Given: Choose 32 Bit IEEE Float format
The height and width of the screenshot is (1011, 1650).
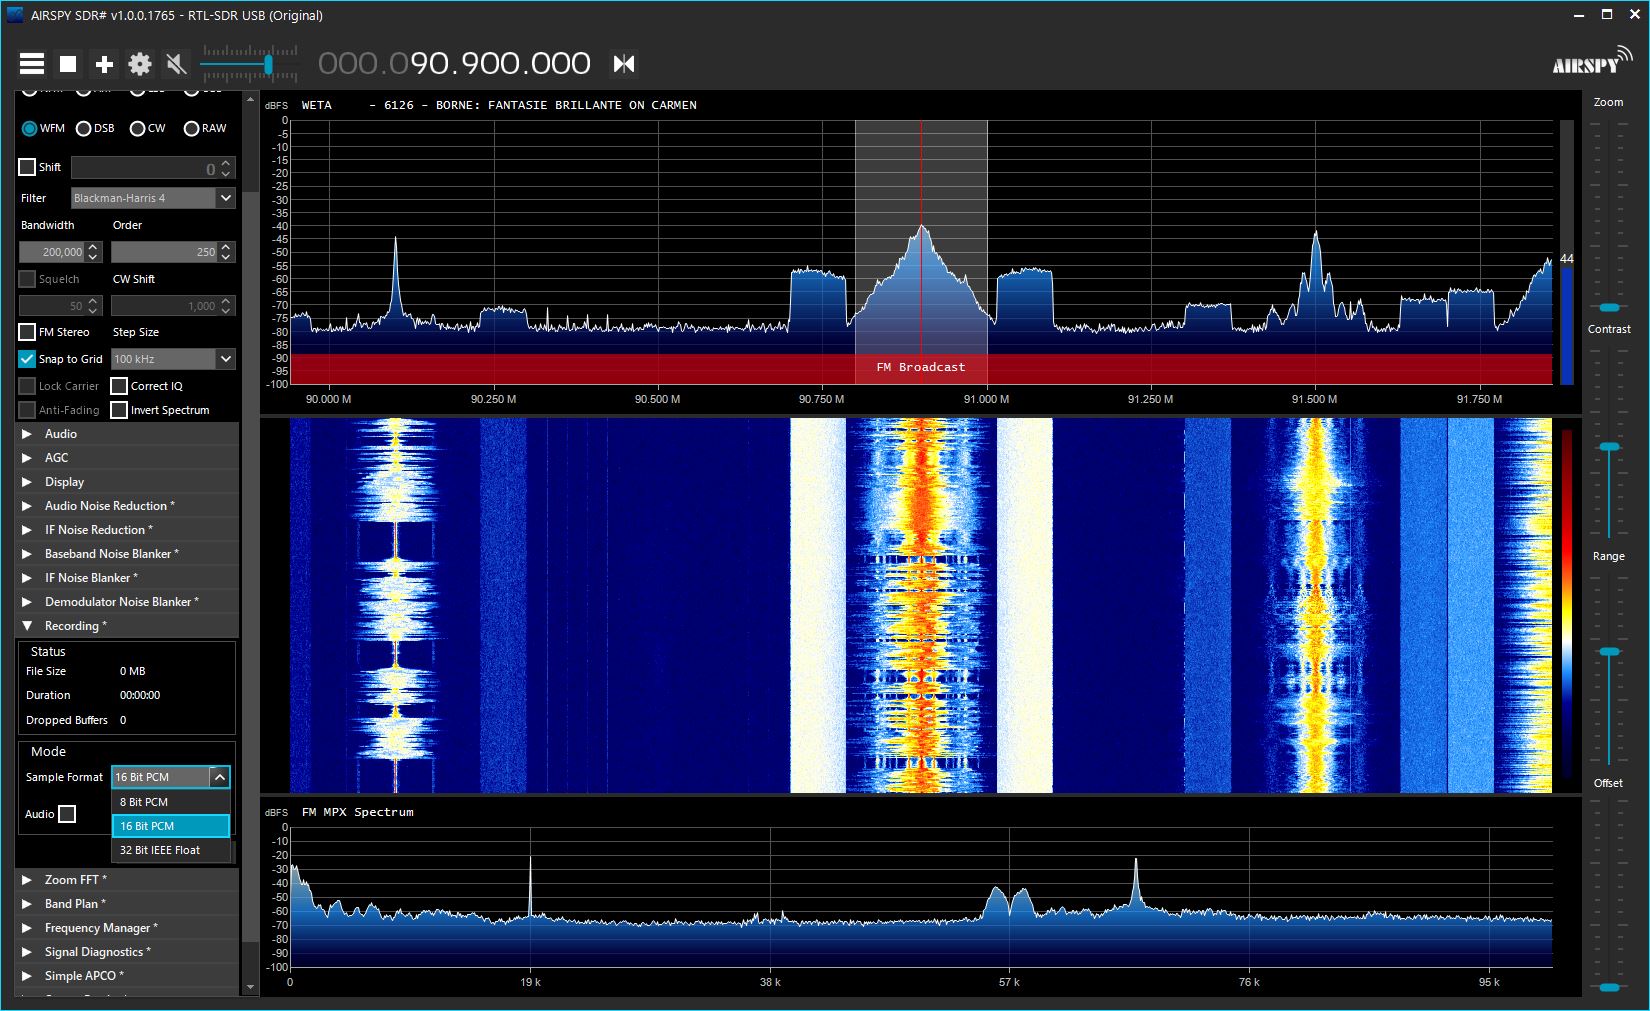Looking at the screenshot, I should 171,850.
